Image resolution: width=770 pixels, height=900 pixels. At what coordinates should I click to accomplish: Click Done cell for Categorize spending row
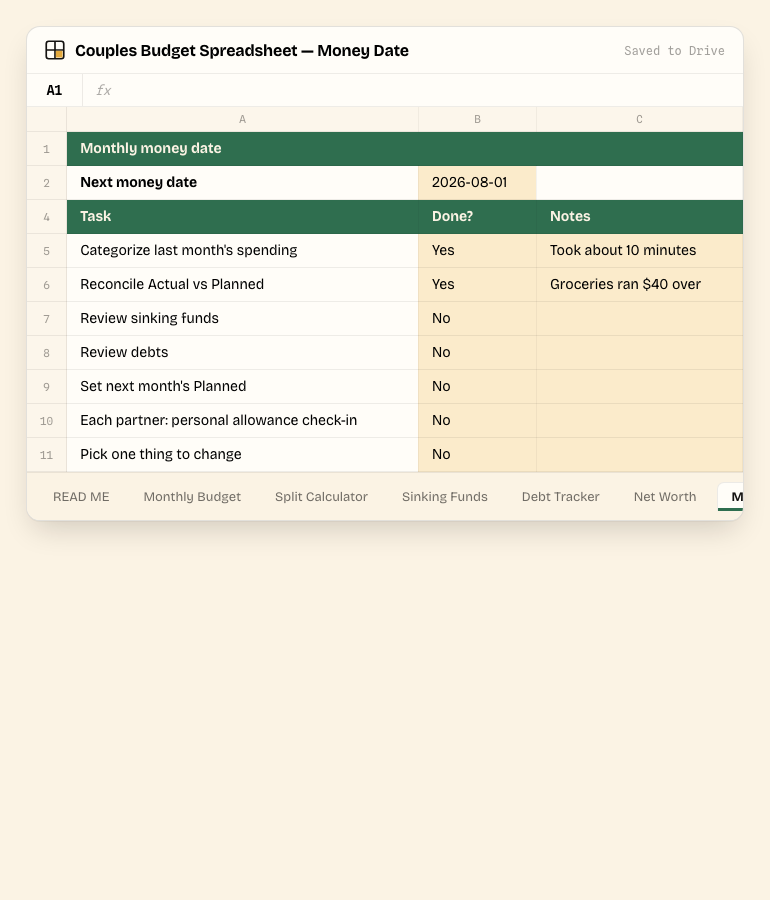point(477,250)
